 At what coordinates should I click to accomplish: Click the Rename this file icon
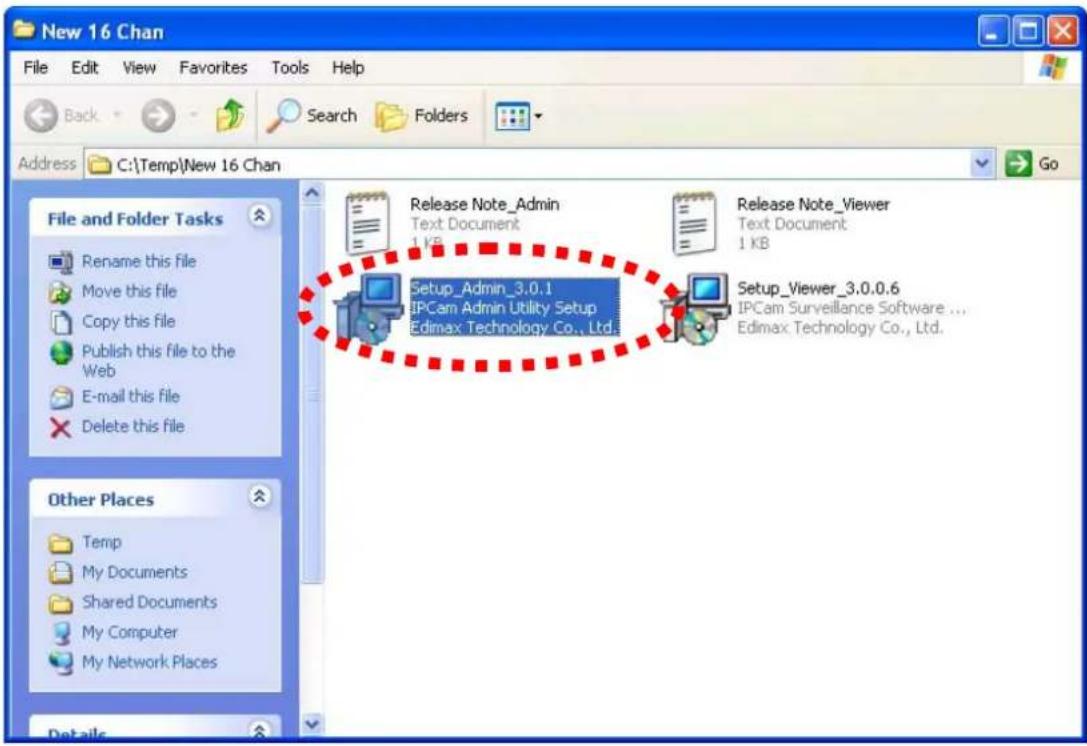61,262
